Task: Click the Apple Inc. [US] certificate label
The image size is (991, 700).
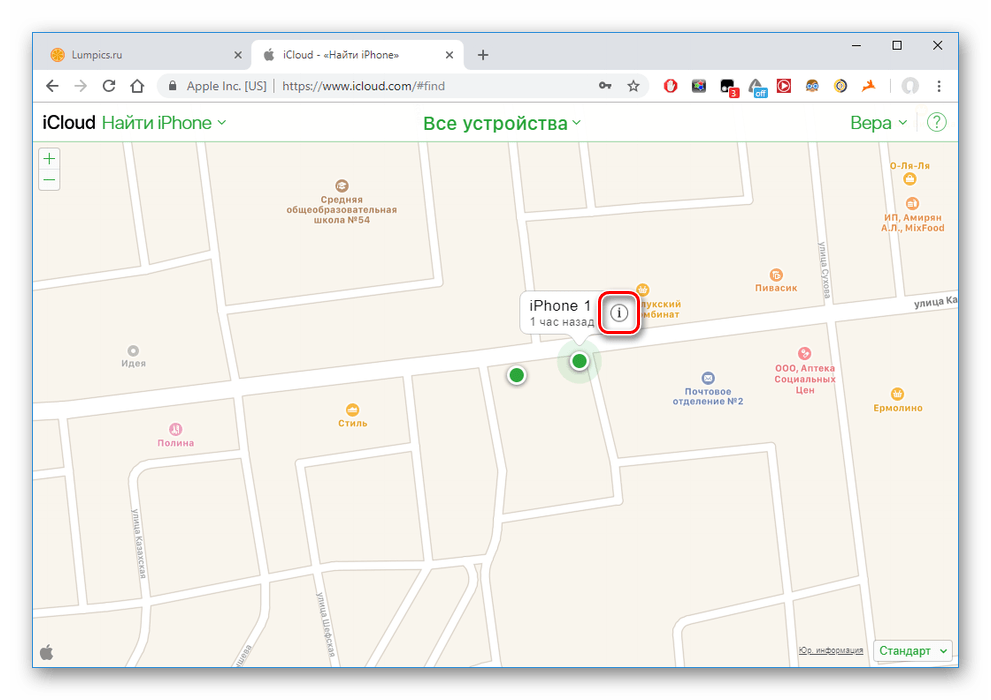Action: tap(226, 86)
